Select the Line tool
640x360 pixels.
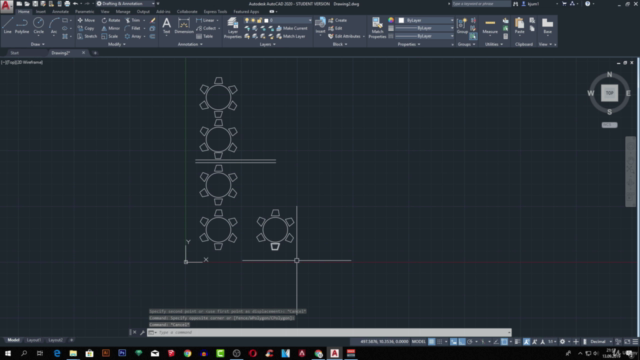(7, 25)
